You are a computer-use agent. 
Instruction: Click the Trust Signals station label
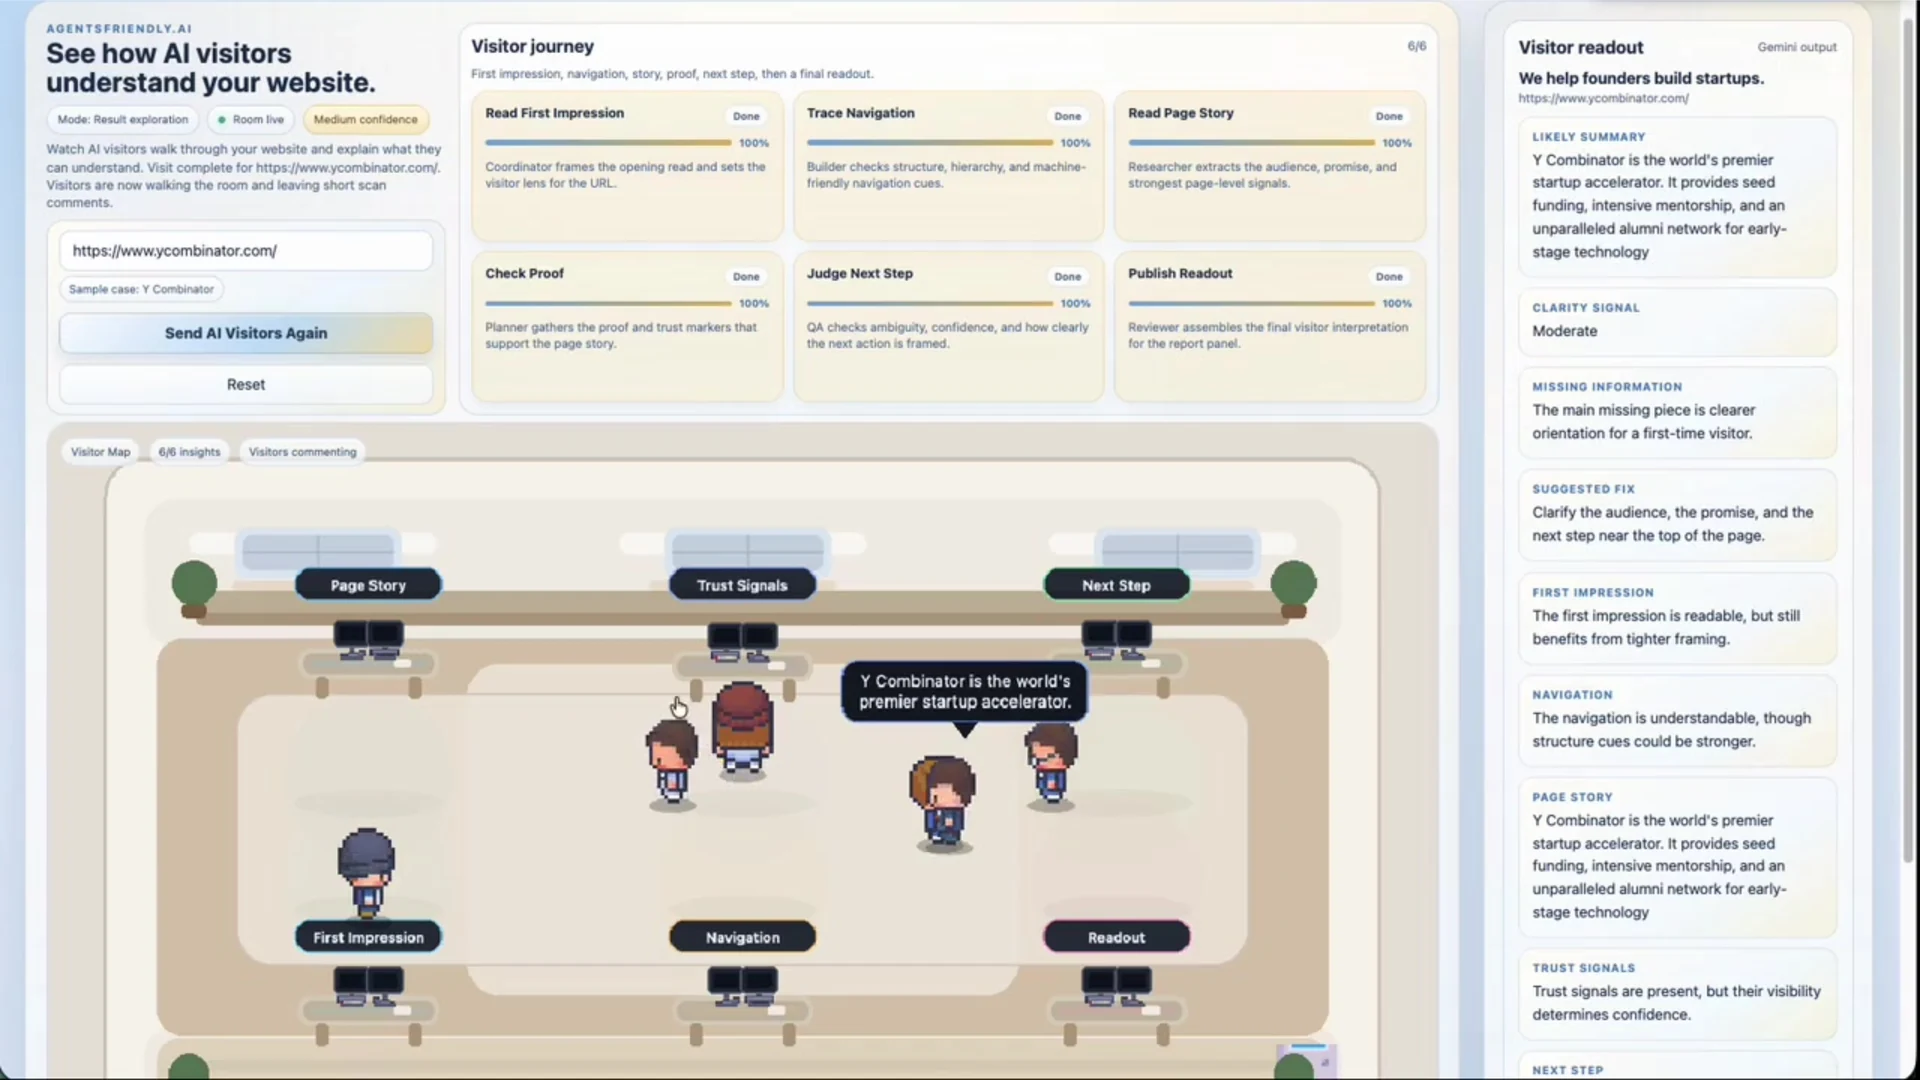(x=742, y=585)
